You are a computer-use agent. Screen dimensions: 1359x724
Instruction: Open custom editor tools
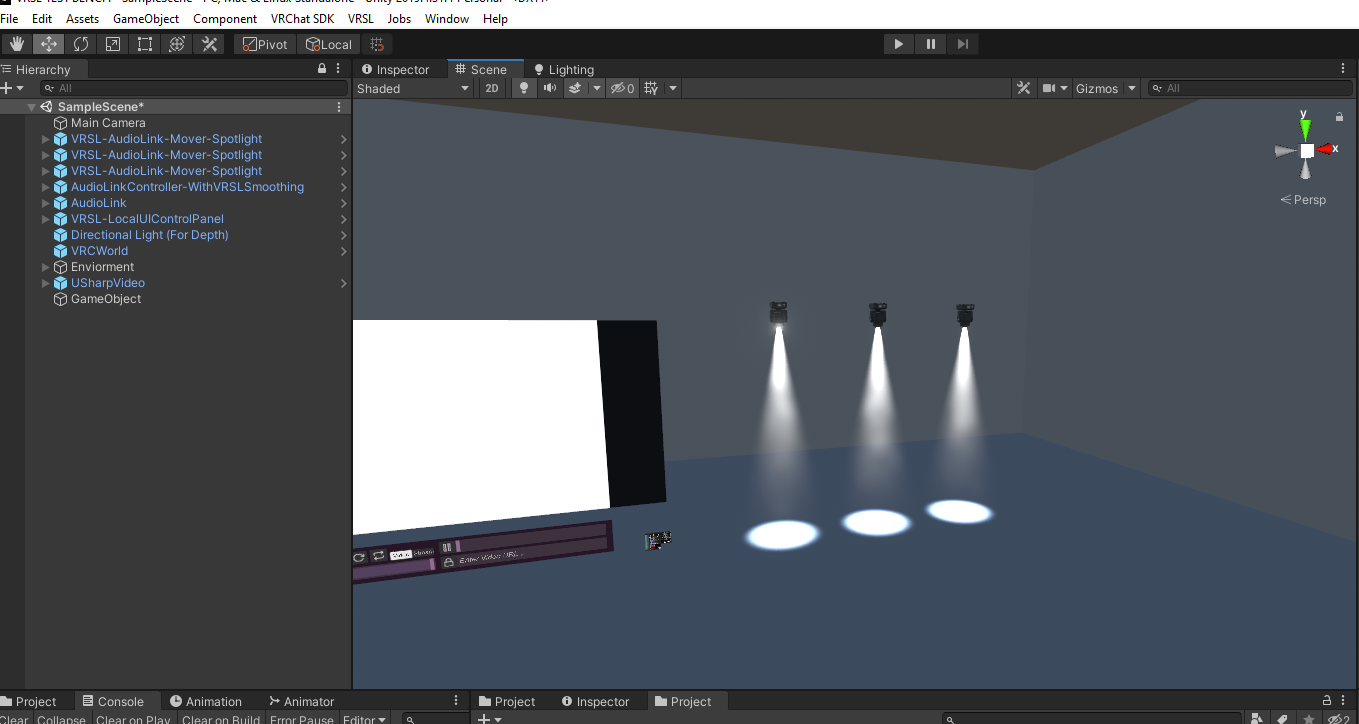point(209,44)
